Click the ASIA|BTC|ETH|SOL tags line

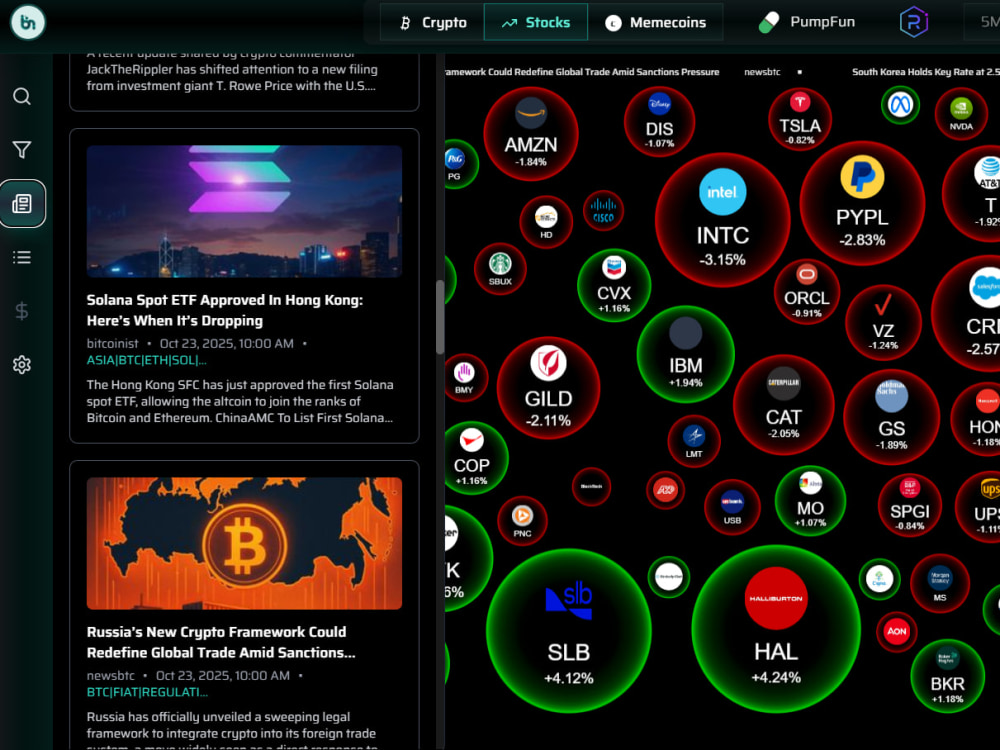pyautogui.click(x=147, y=360)
